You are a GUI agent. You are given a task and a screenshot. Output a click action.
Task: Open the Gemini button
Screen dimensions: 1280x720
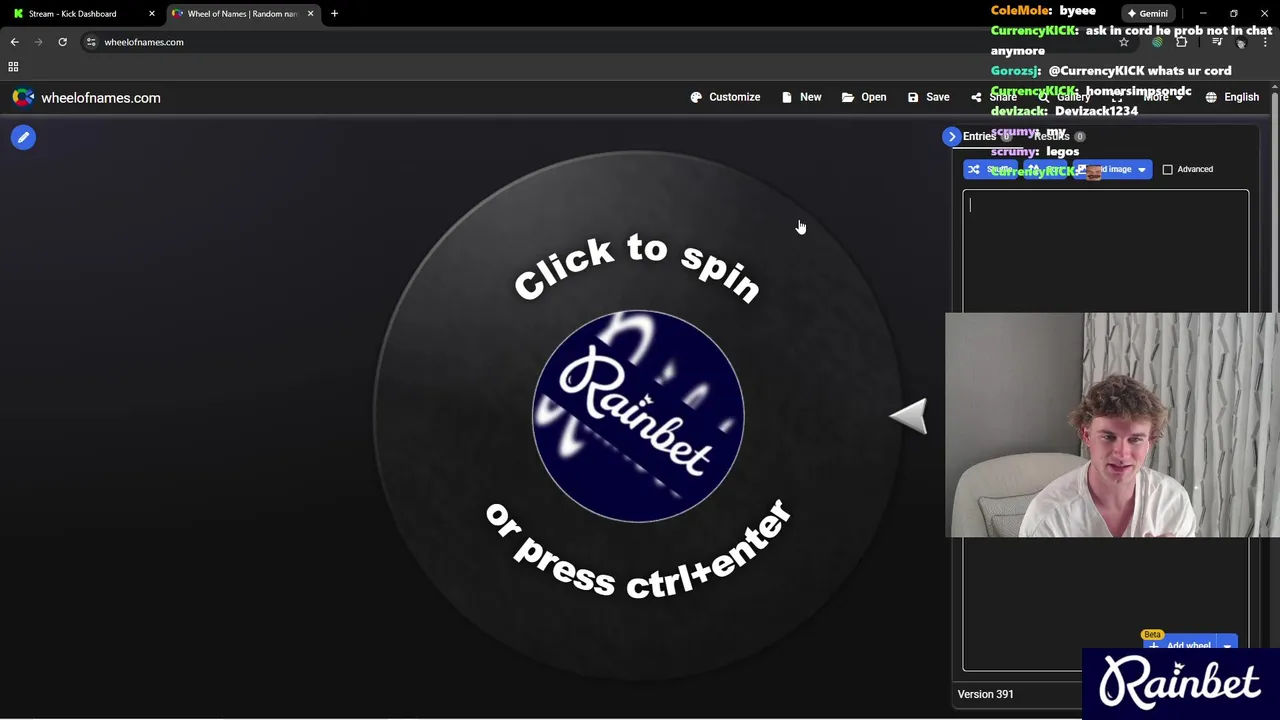tap(1146, 13)
